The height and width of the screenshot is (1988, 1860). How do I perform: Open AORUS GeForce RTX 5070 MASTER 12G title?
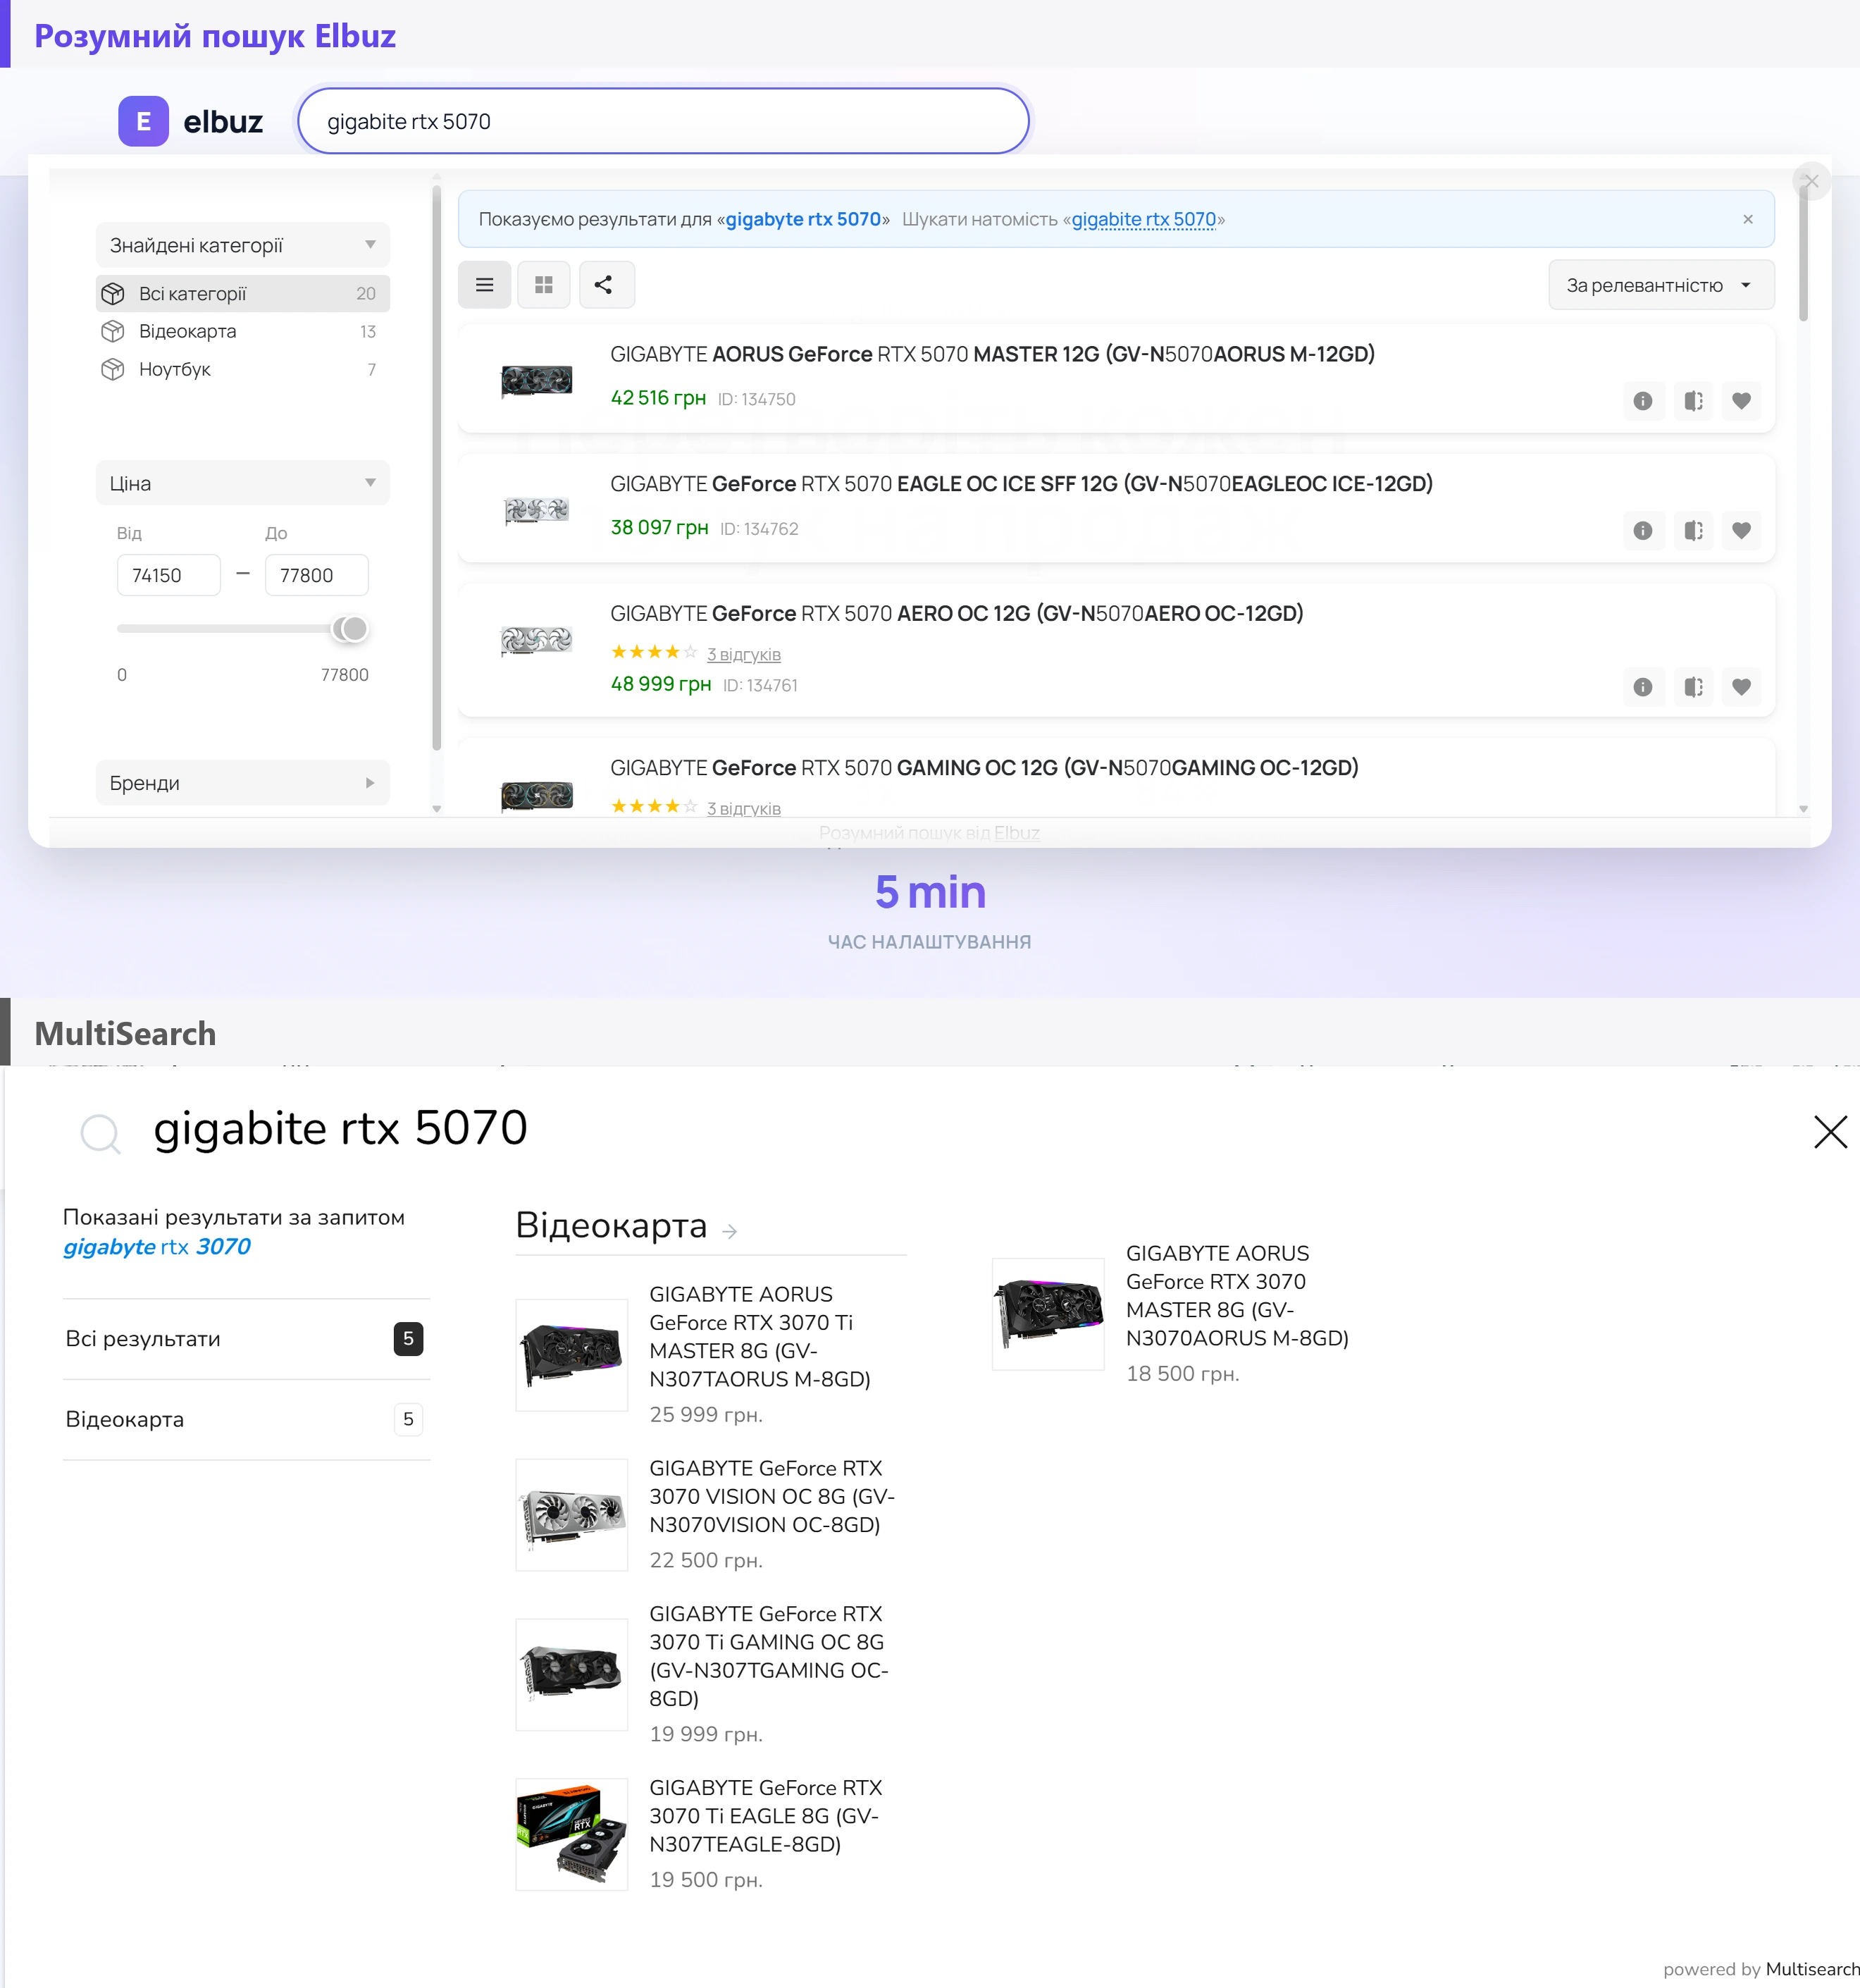click(x=992, y=354)
